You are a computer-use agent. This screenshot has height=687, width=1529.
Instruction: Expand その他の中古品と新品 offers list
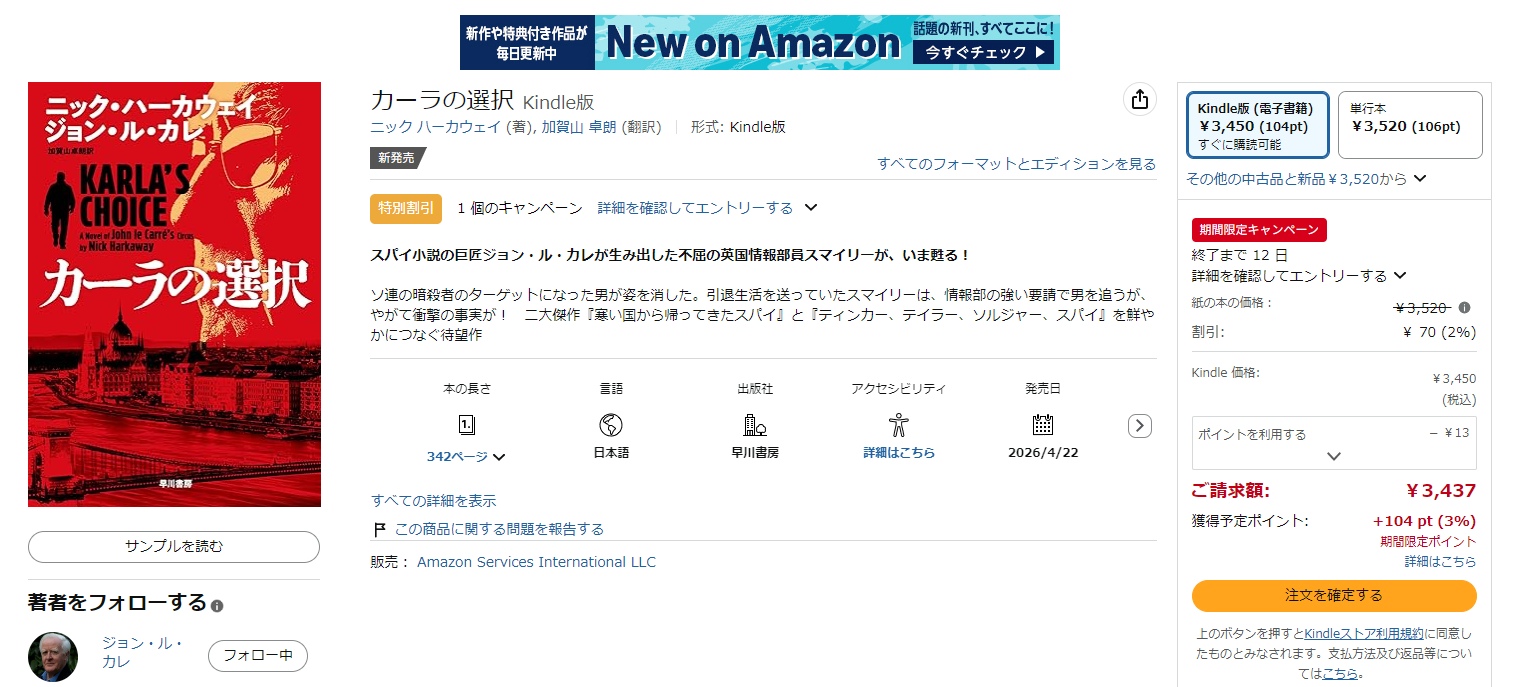coord(1306,179)
